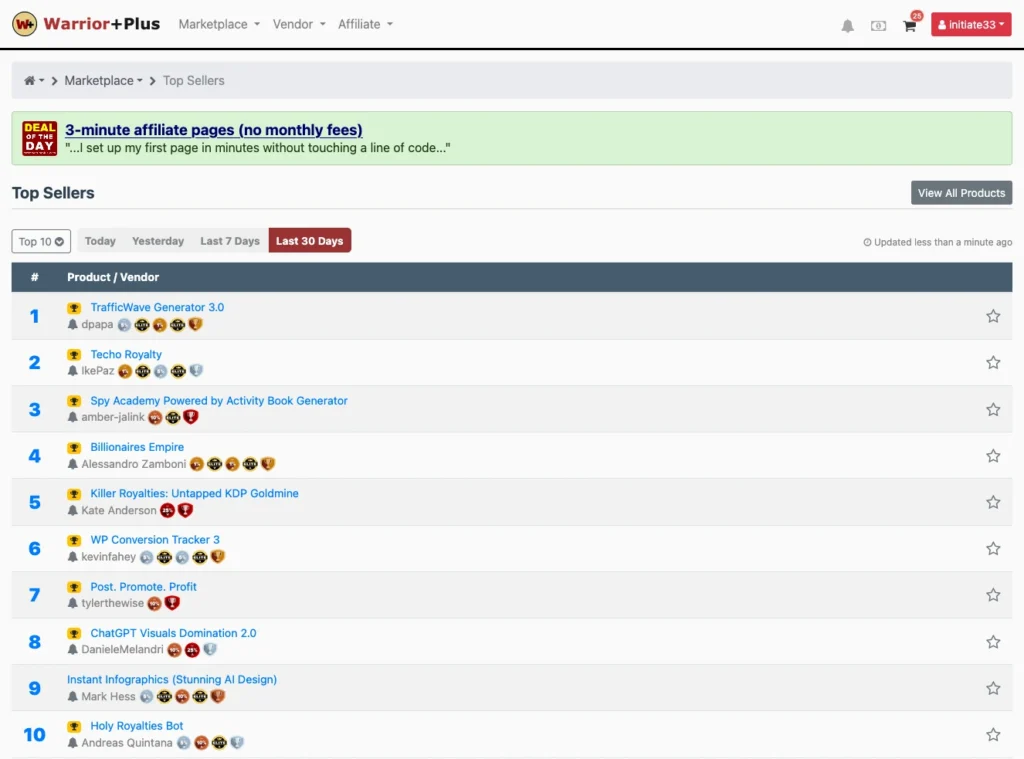The height and width of the screenshot is (759, 1024).
Task: Open Billionaires Empire product link
Action: click(x=137, y=447)
